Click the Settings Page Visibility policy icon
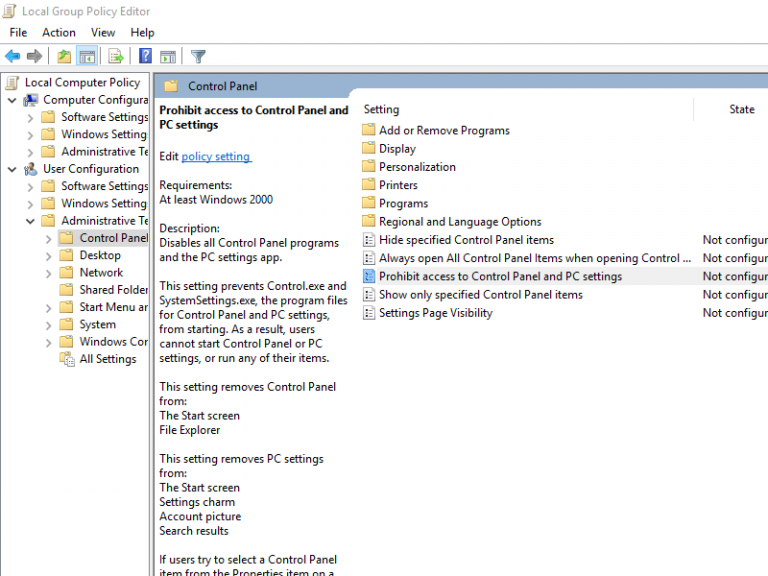The height and width of the screenshot is (576, 768). pyautogui.click(x=369, y=313)
